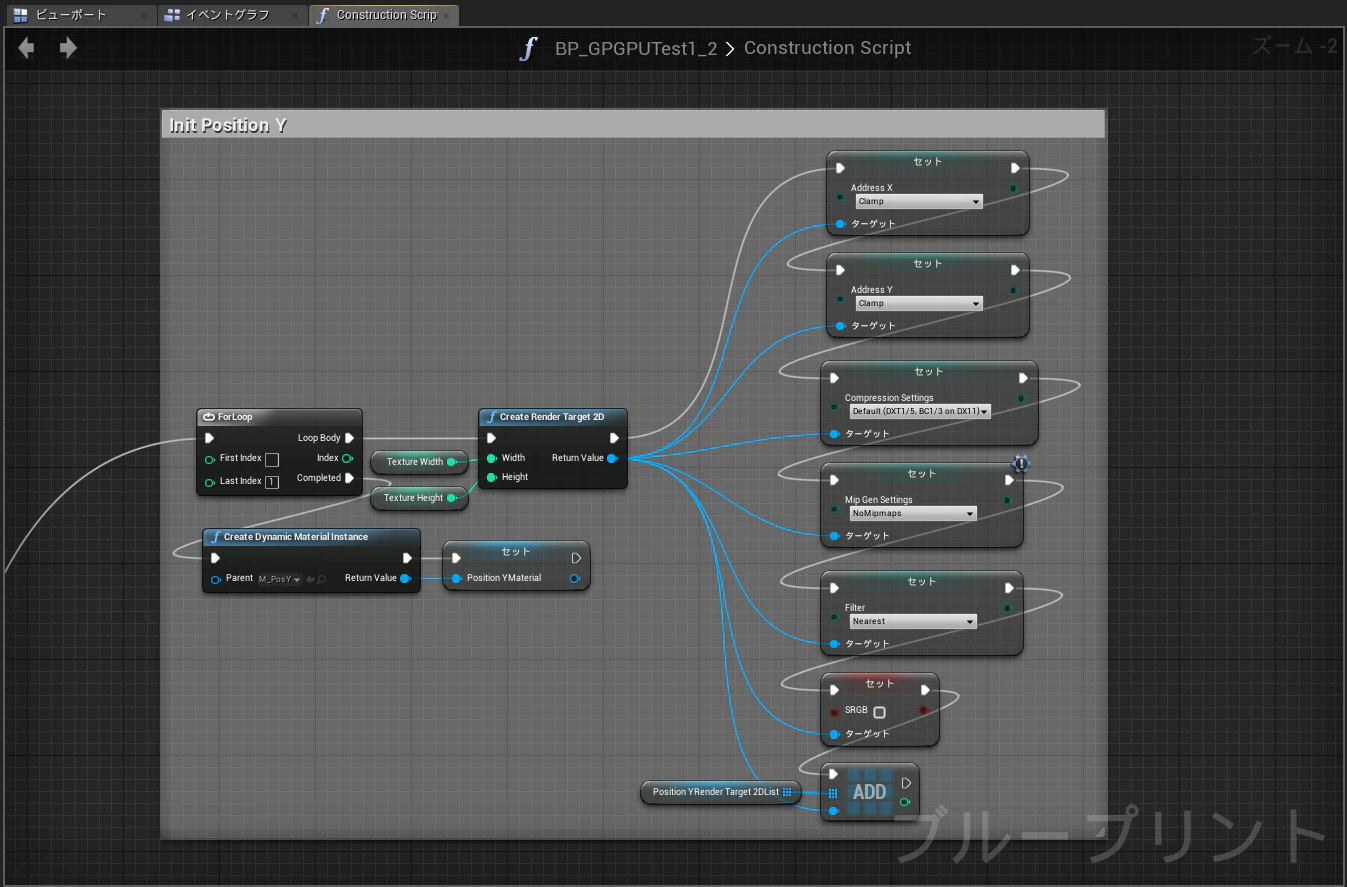Screen dimensions: 1347x887
Task: Click the magnifier icon beside the Parent field
Action: coord(322,579)
